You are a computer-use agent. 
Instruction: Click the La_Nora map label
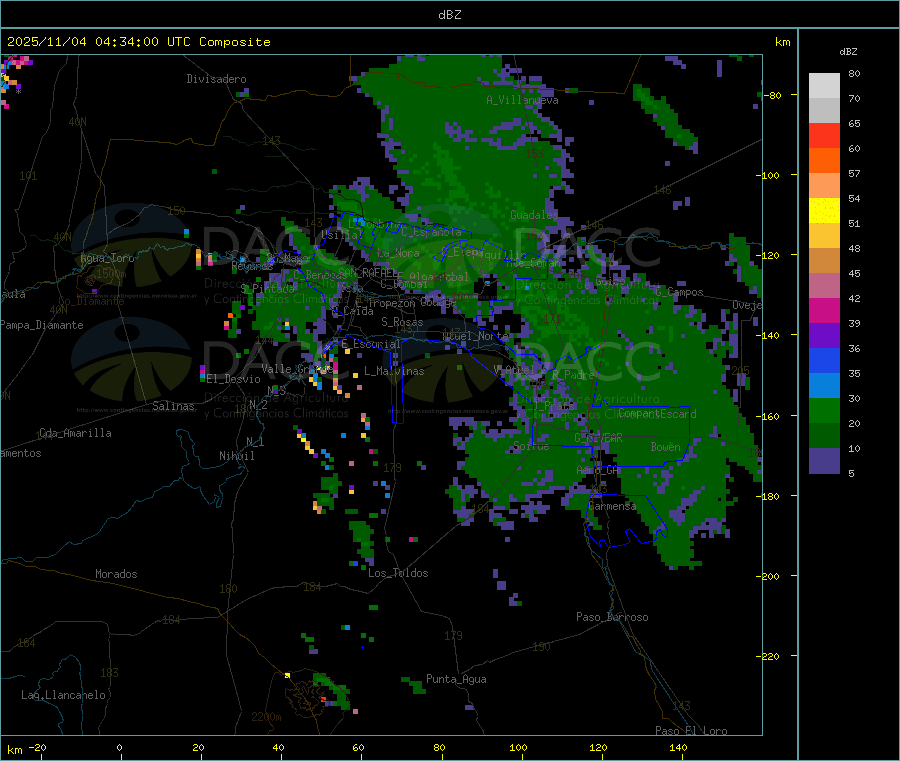(398, 254)
